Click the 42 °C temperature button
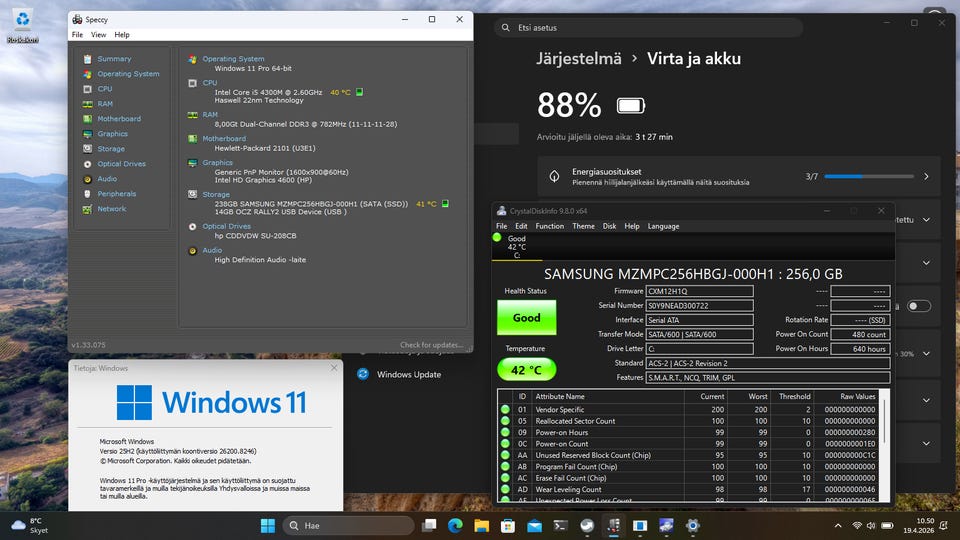The height and width of the screenshot is (540, 960). click(x=527, y=370)
